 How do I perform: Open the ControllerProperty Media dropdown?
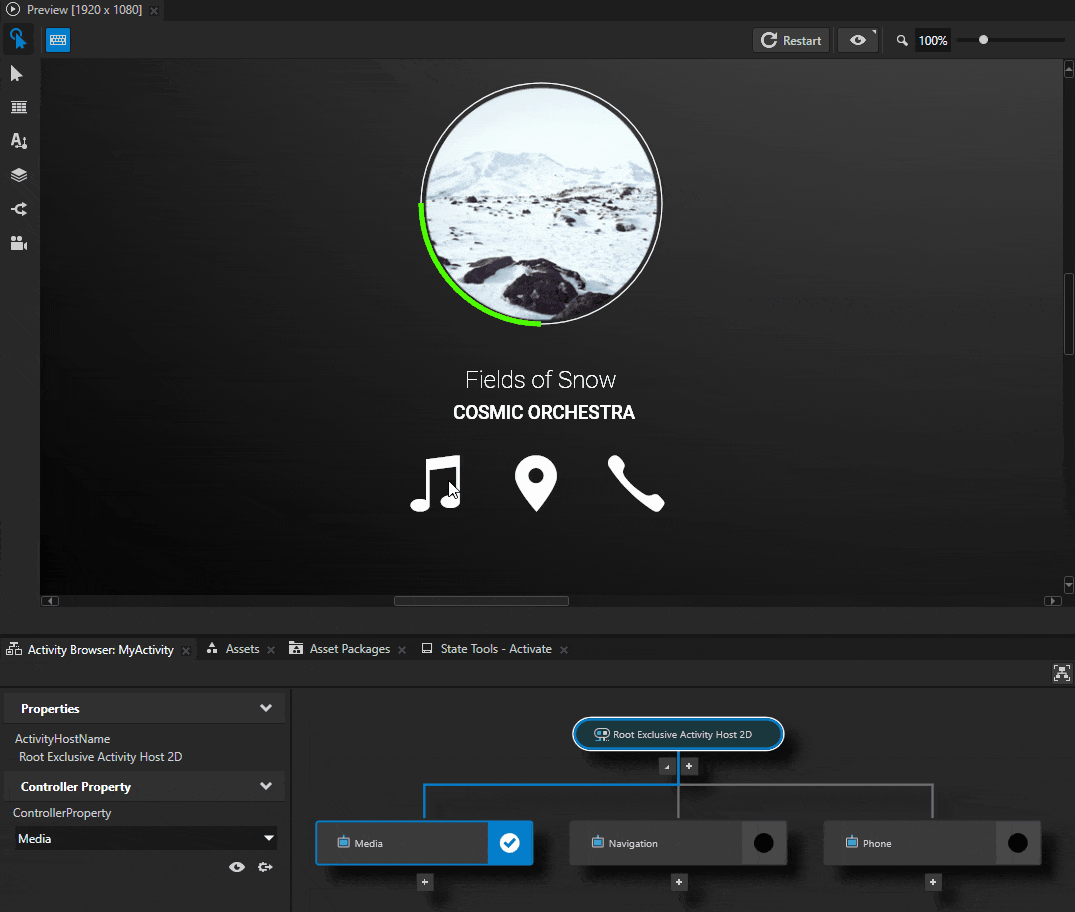pos(146,838)
